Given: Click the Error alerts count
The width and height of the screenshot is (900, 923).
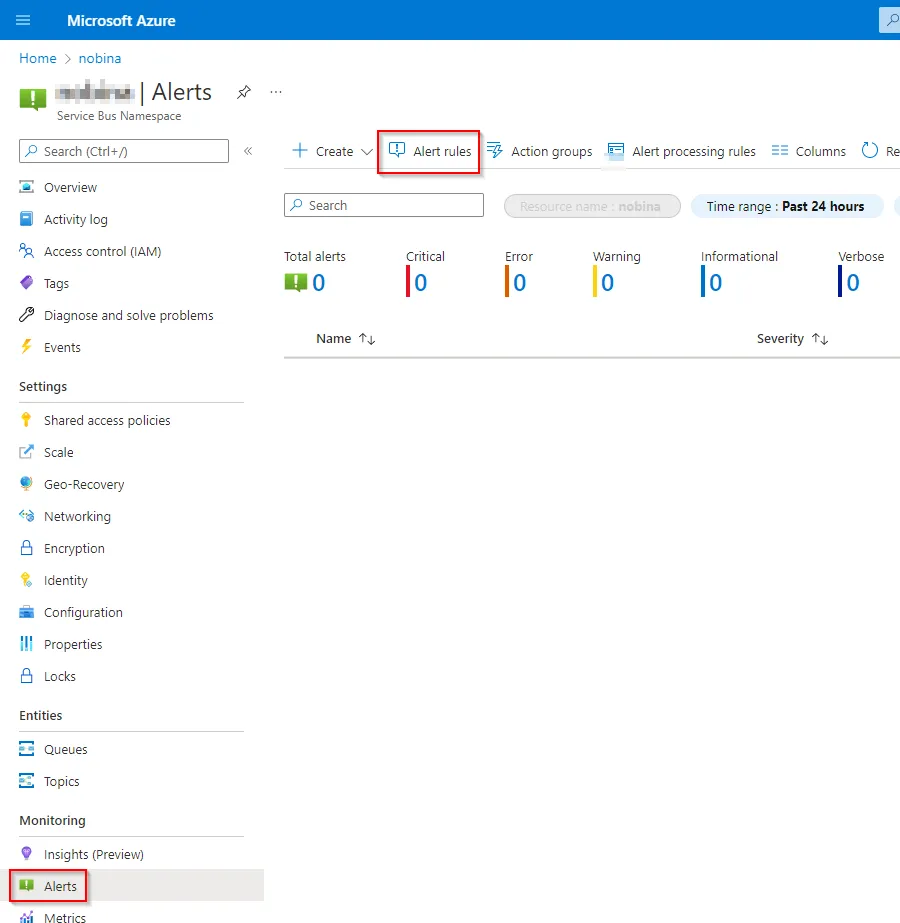Looking at the screenshot, I should point(519,283).
